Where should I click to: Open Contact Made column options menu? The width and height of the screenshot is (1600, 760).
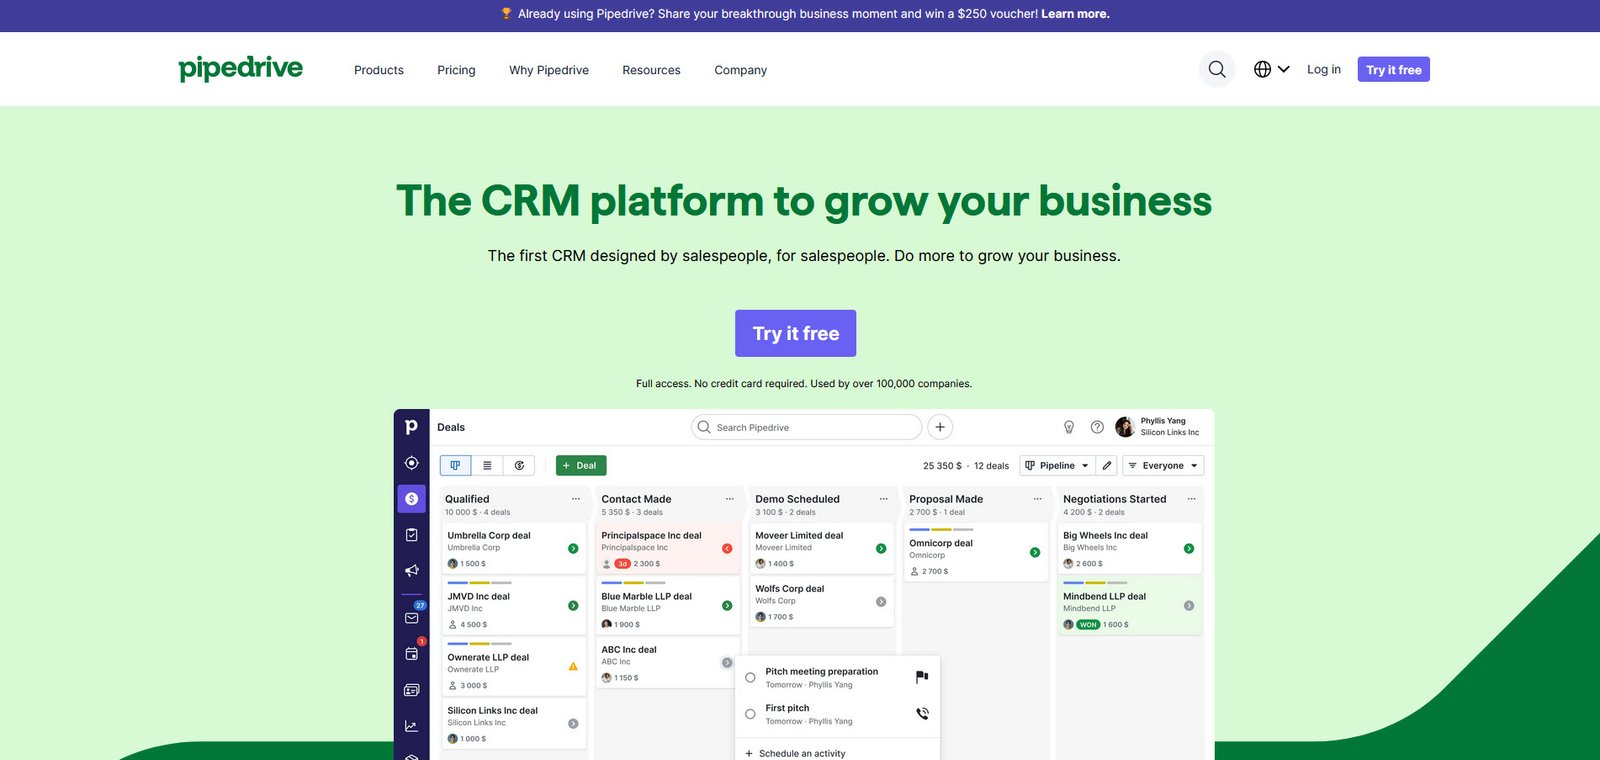[729, 498]
